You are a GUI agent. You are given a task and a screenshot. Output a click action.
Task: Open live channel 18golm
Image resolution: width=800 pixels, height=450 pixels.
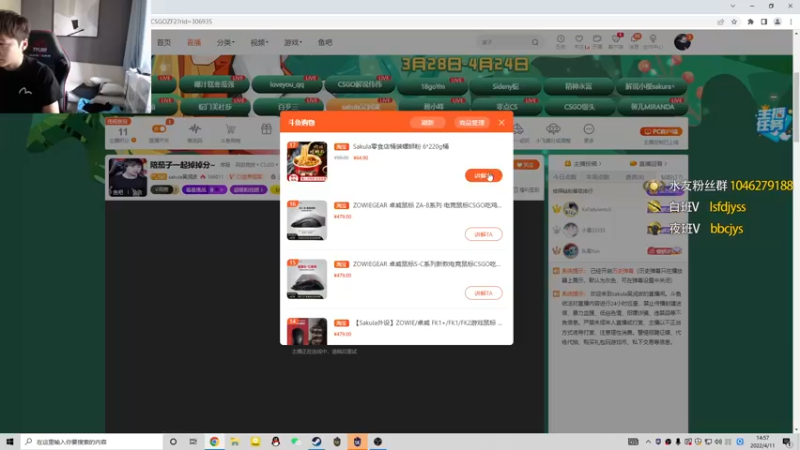(x=433, y=87)
